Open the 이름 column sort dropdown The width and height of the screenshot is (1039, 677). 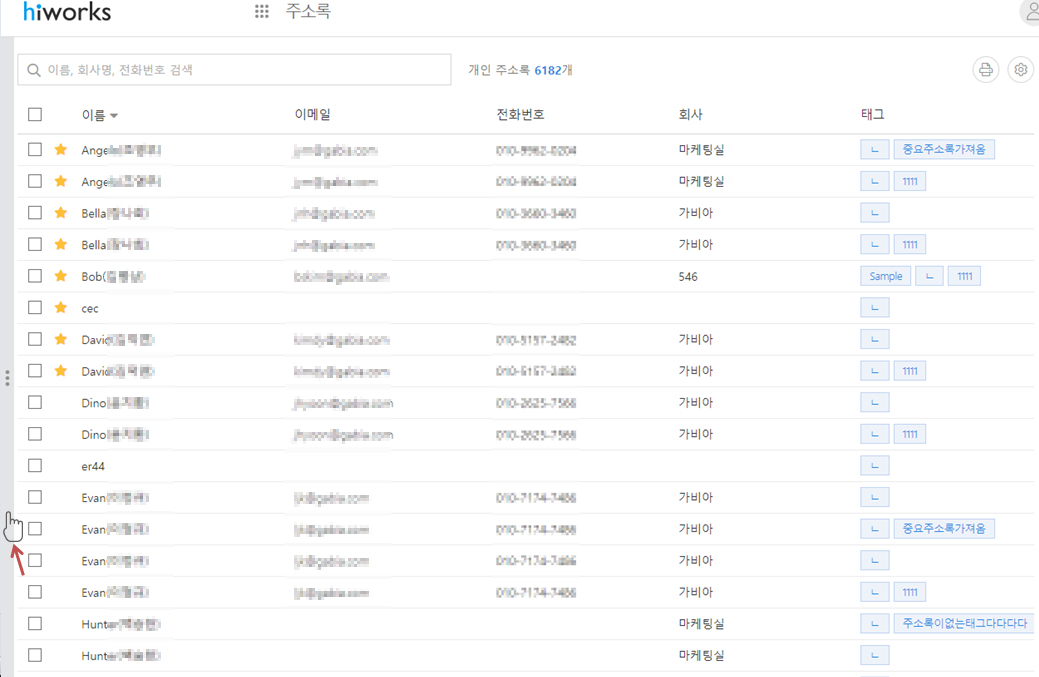tap(114, 116)
